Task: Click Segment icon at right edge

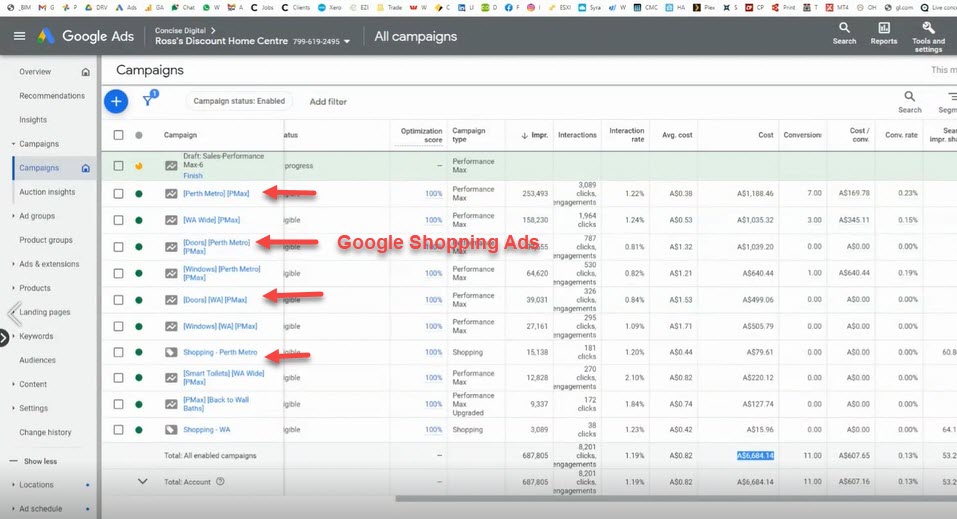Action: pyautogui.click(x=952, y=96)
